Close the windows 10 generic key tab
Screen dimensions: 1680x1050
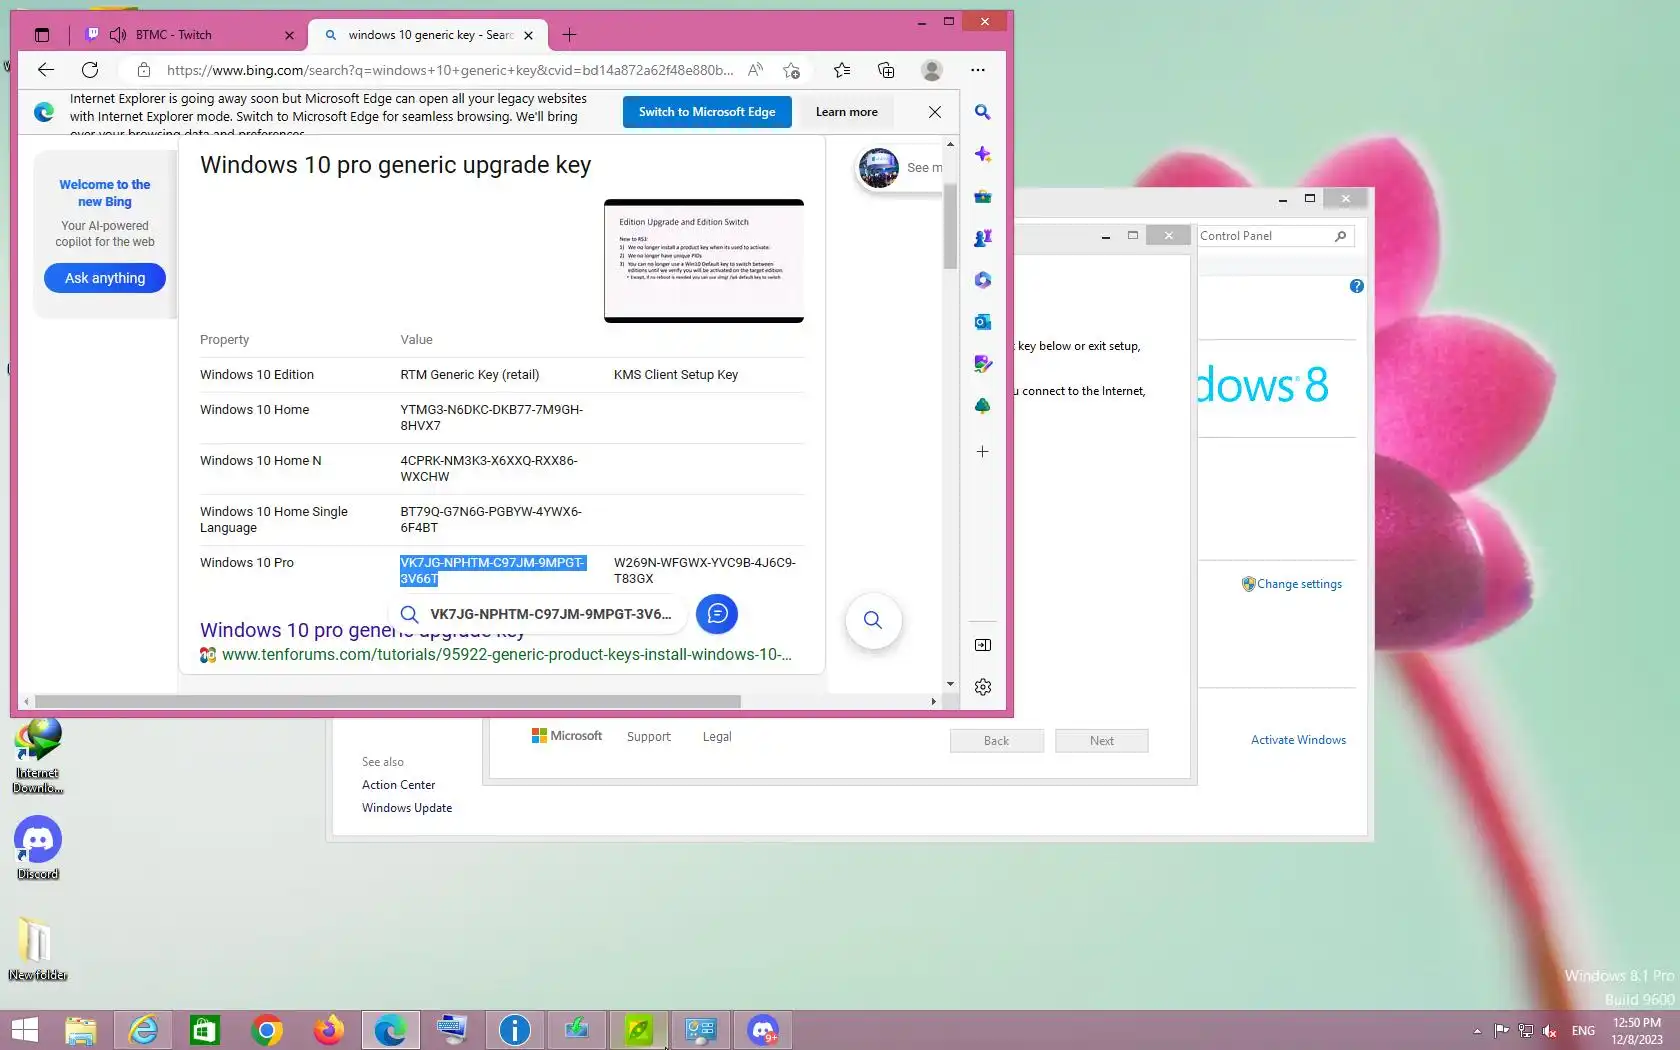click(x=529, y=35)
